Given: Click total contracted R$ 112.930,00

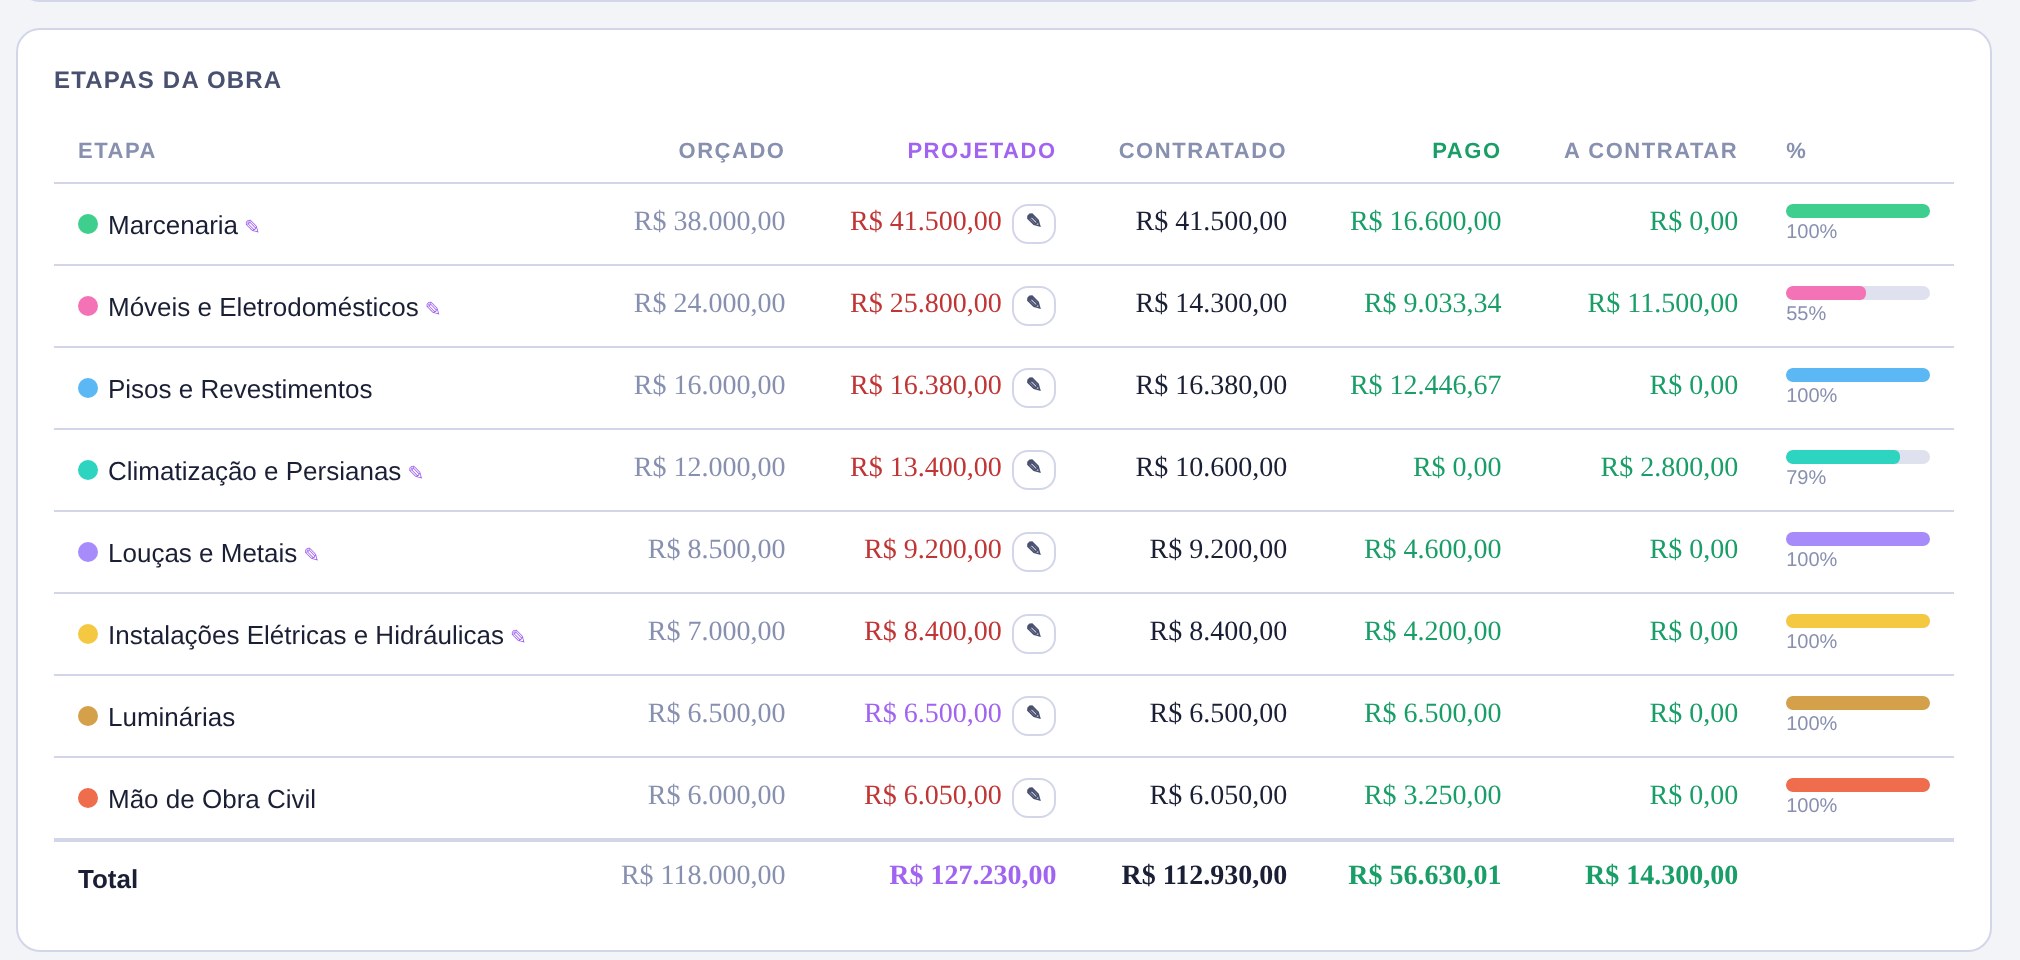Looking at the screenshot, I should tap(1204, 875).
